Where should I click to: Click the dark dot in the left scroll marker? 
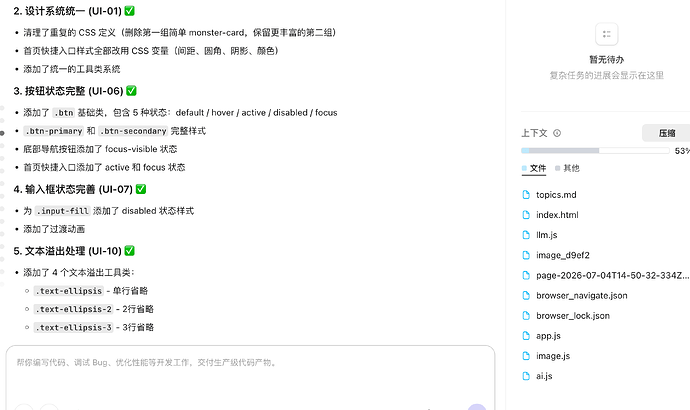click(x=2, y=133)
